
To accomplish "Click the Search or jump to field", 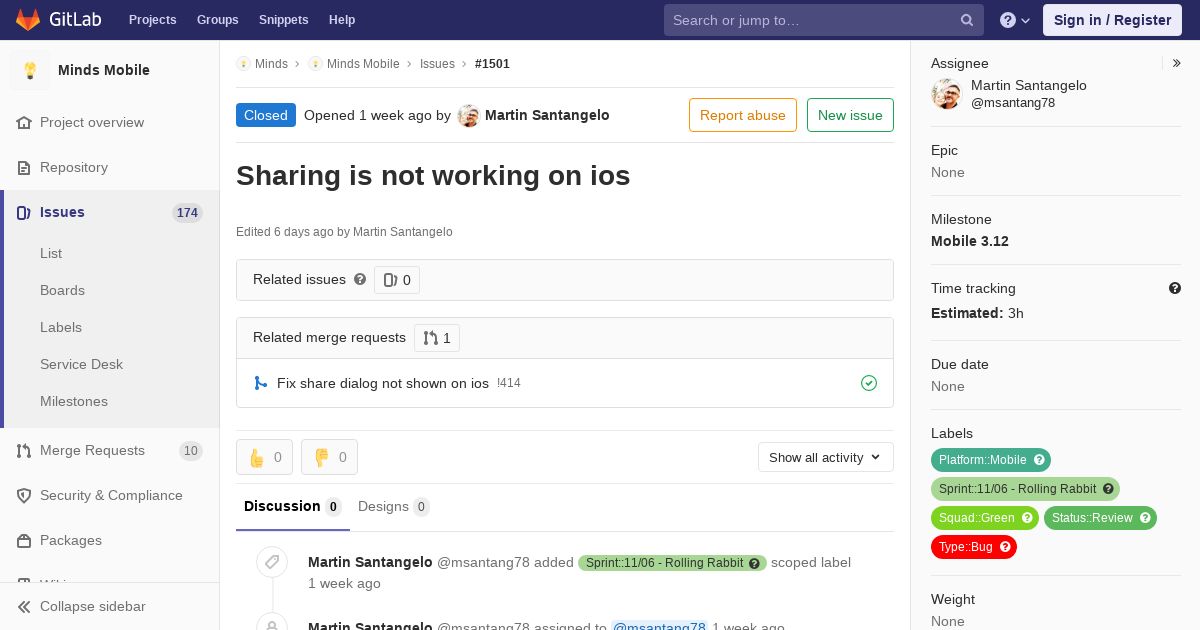I will point(824,20).
